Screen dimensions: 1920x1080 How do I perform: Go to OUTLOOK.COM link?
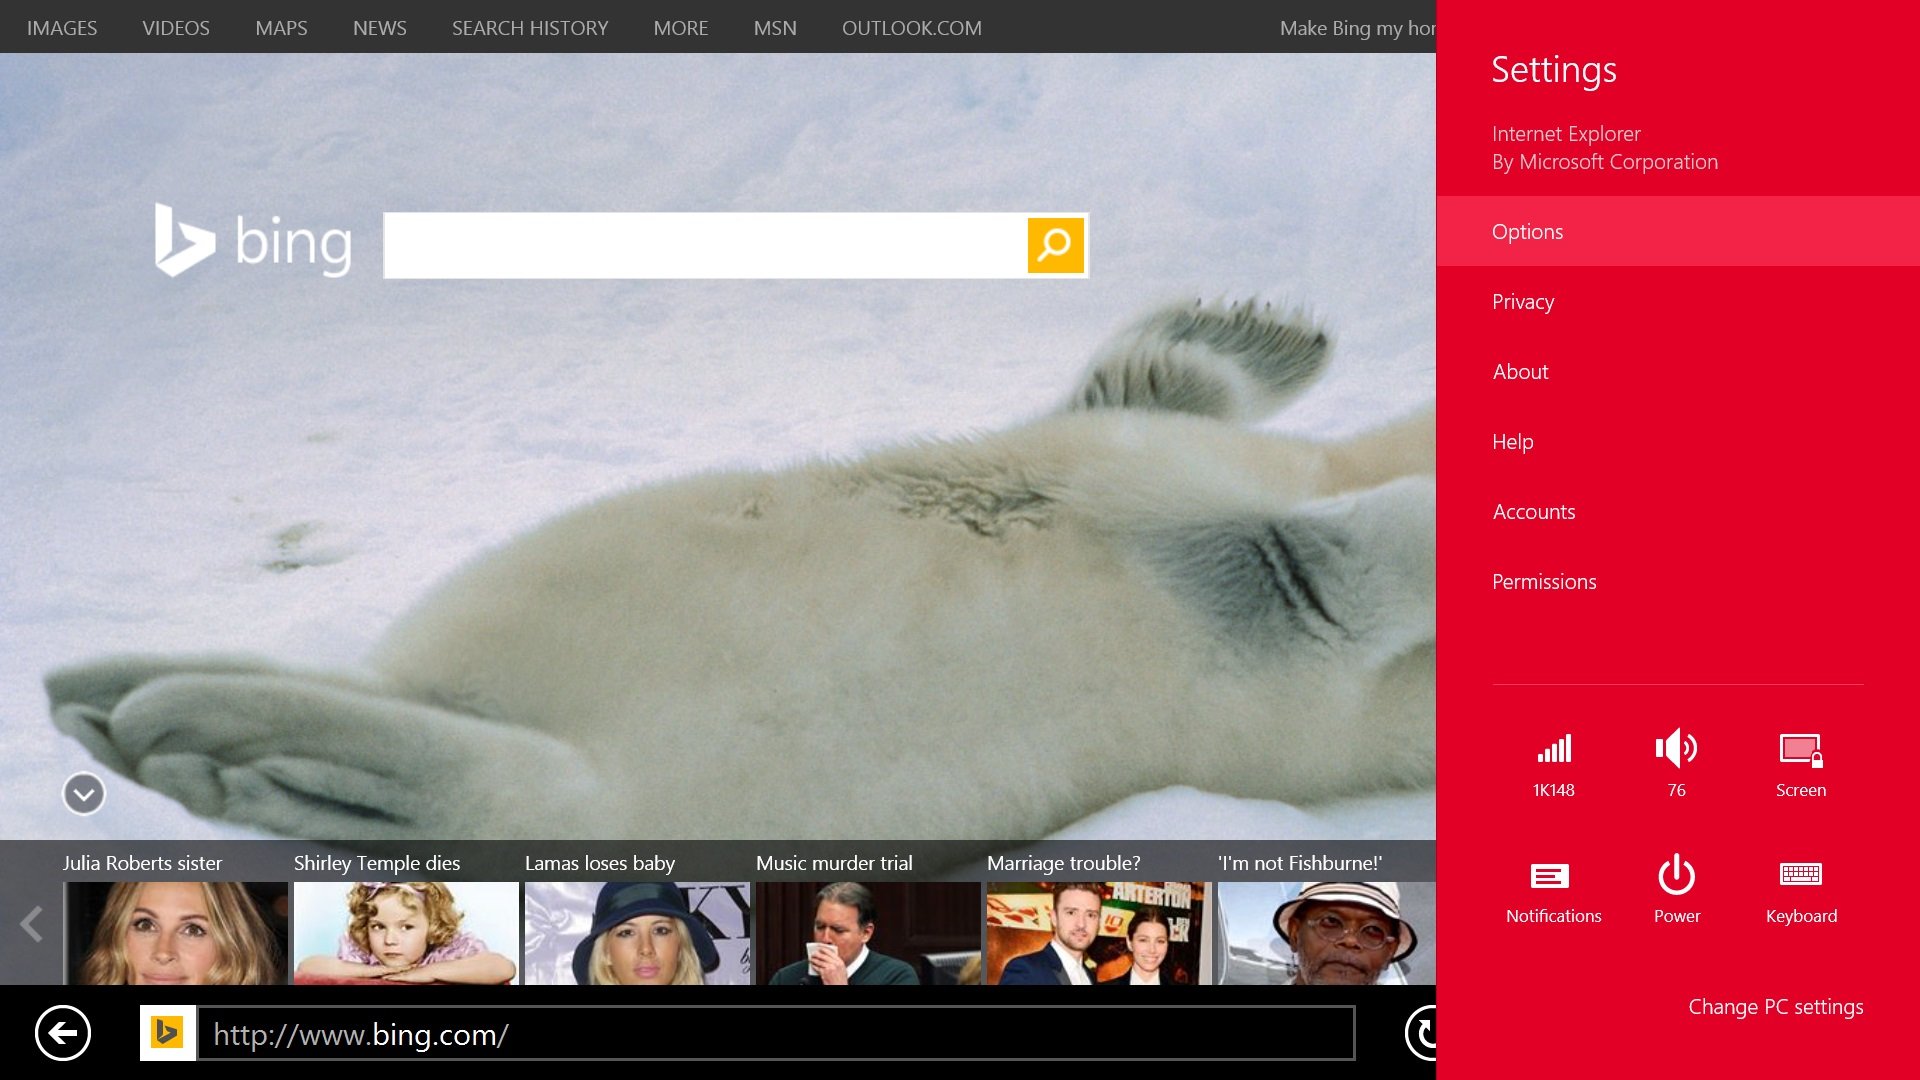(912, 28)
